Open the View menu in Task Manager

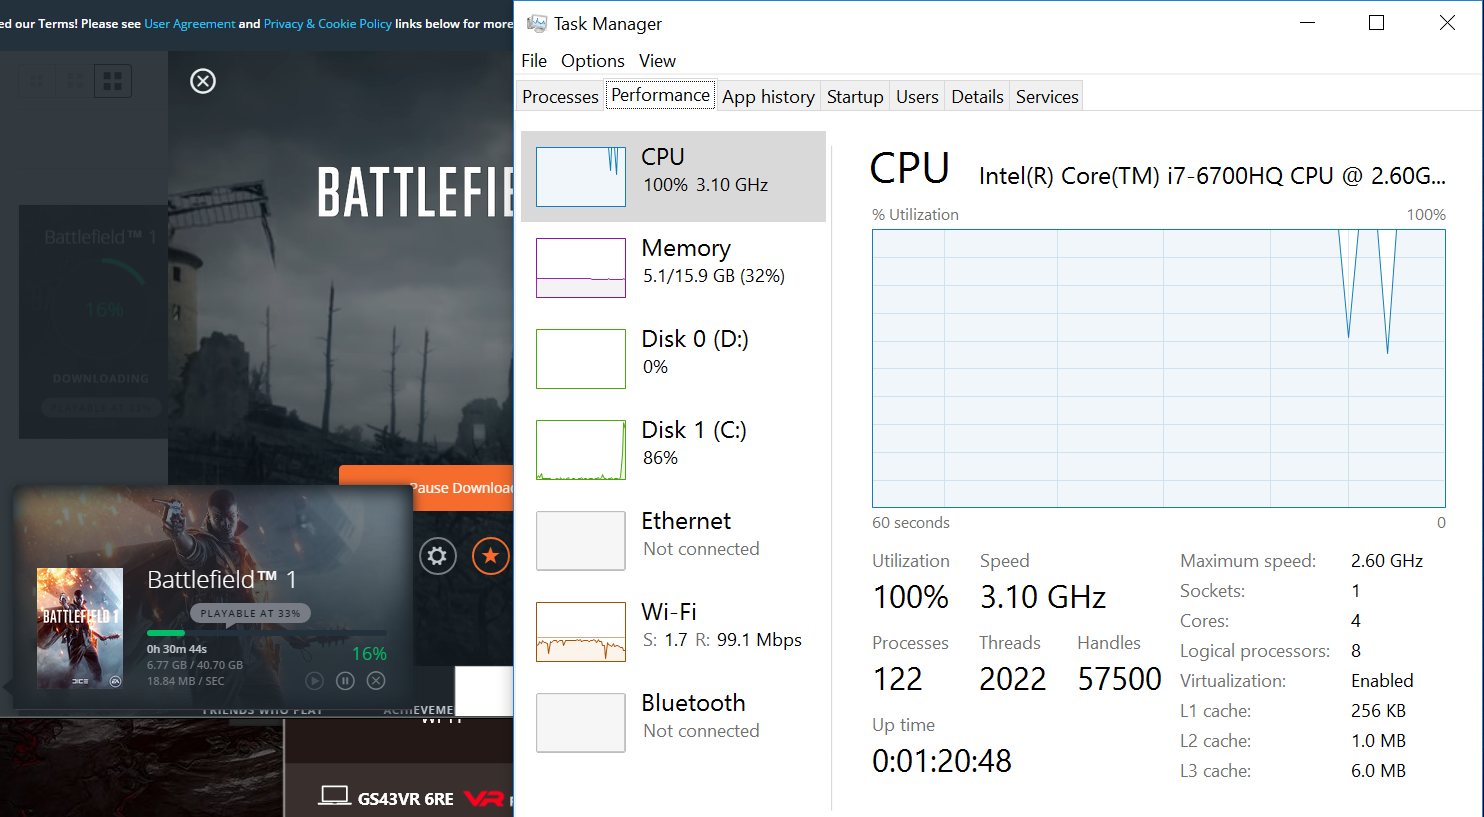click(x=657, y=61)
